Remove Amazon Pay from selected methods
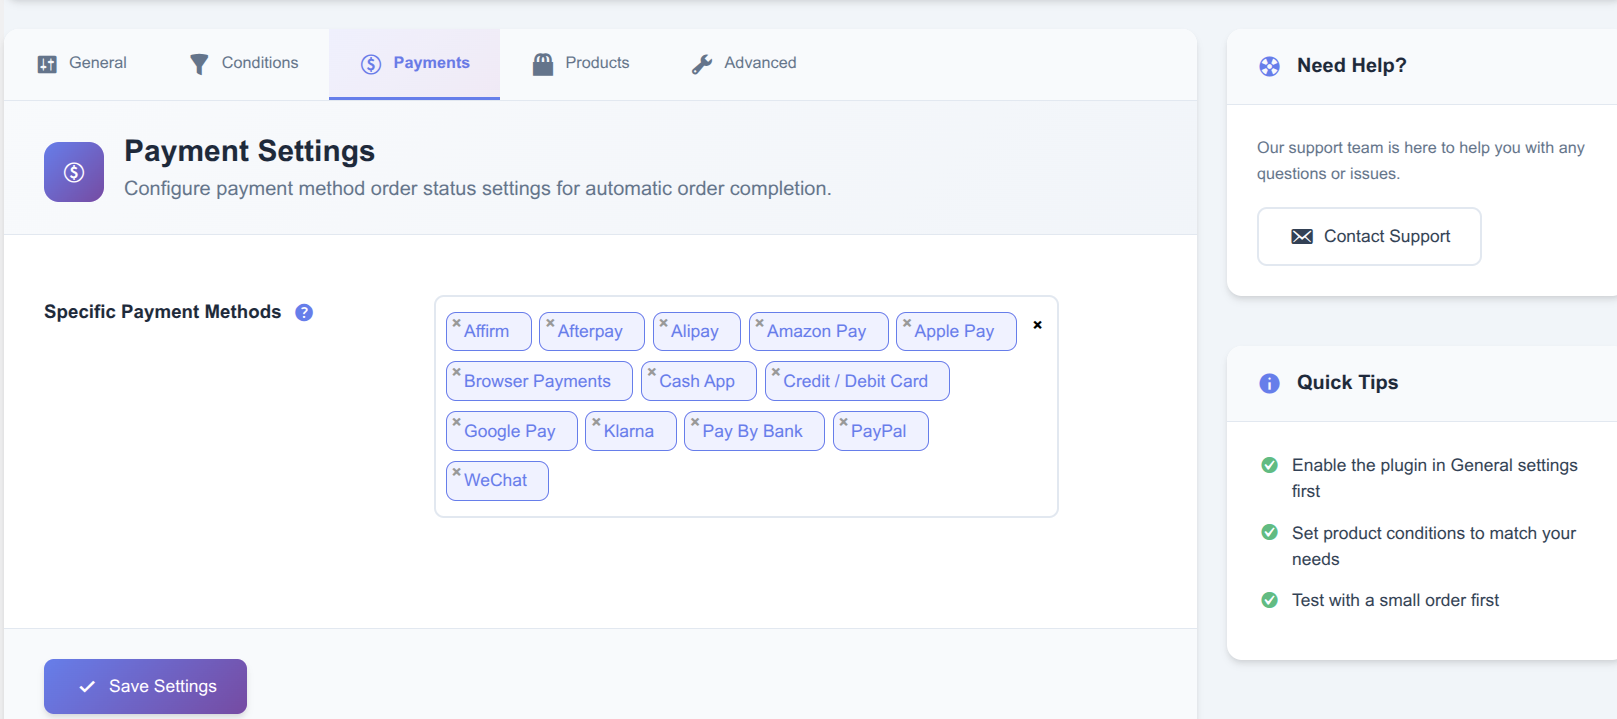 (x=759, y=323)
